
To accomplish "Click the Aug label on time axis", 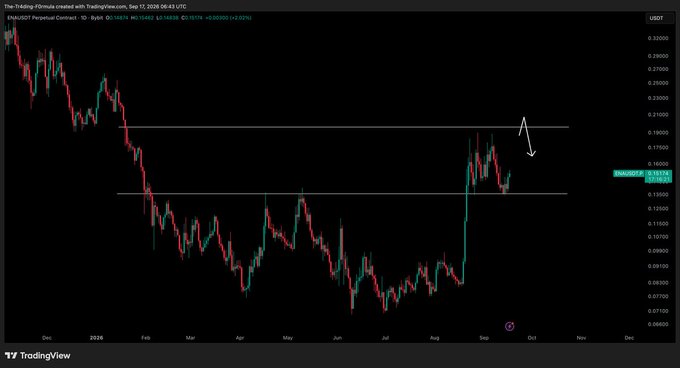I will tap(434, 338).
